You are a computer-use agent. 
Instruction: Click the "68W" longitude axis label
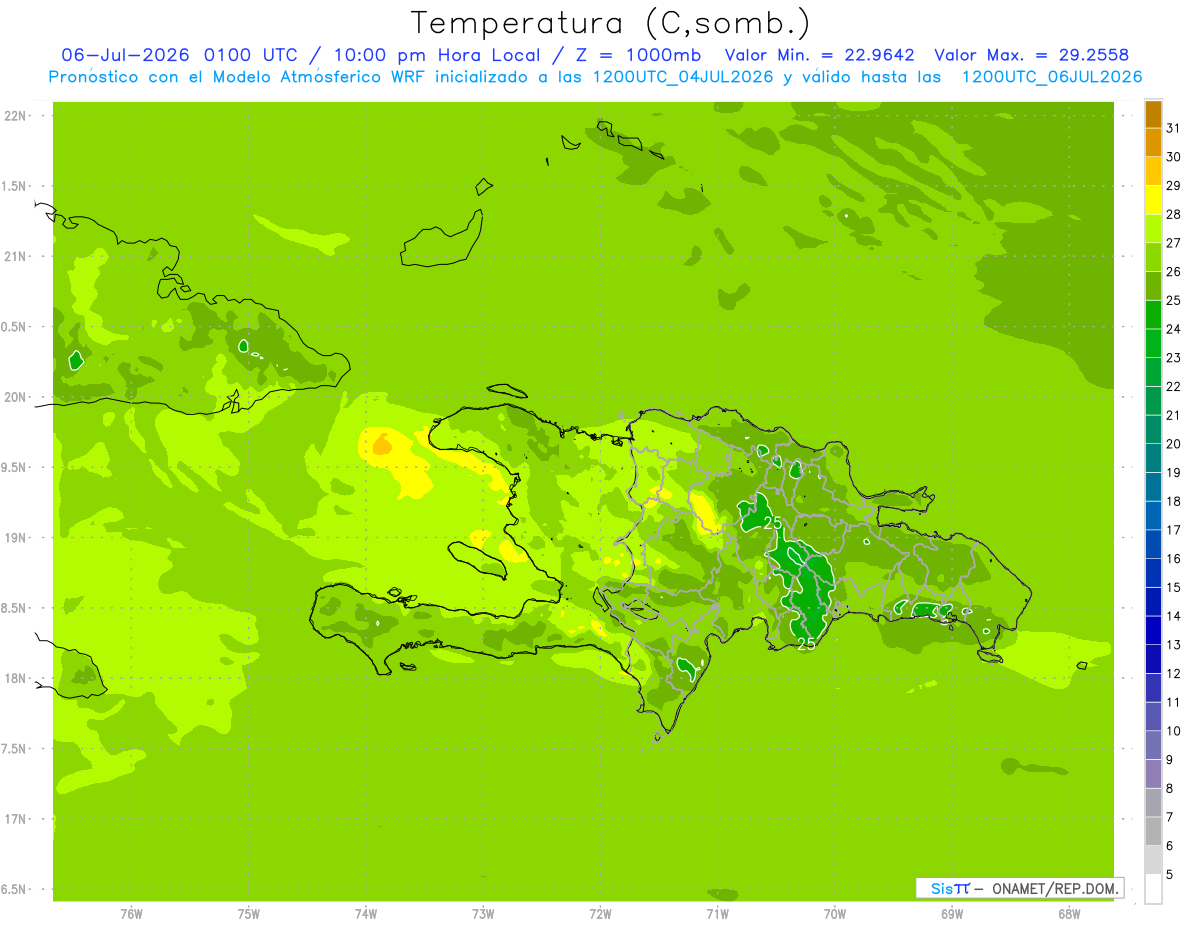1069,914
